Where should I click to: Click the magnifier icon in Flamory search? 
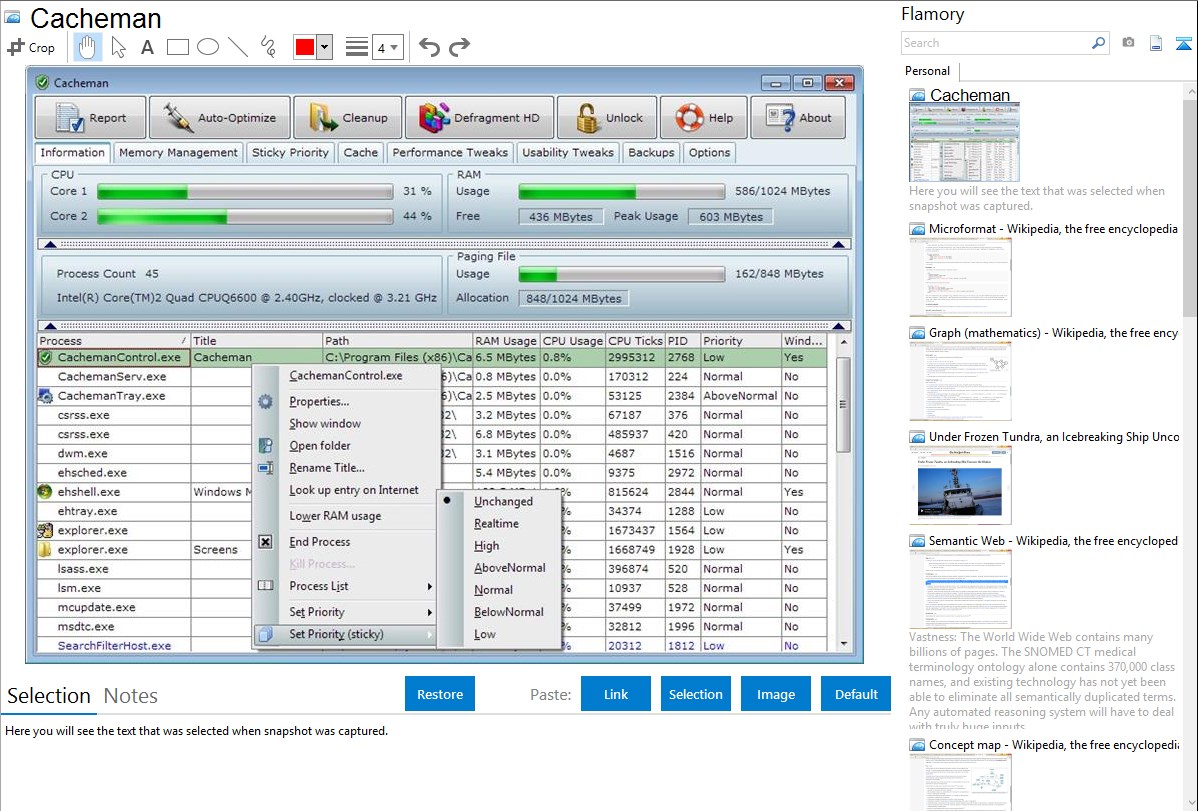point(1099,43)
